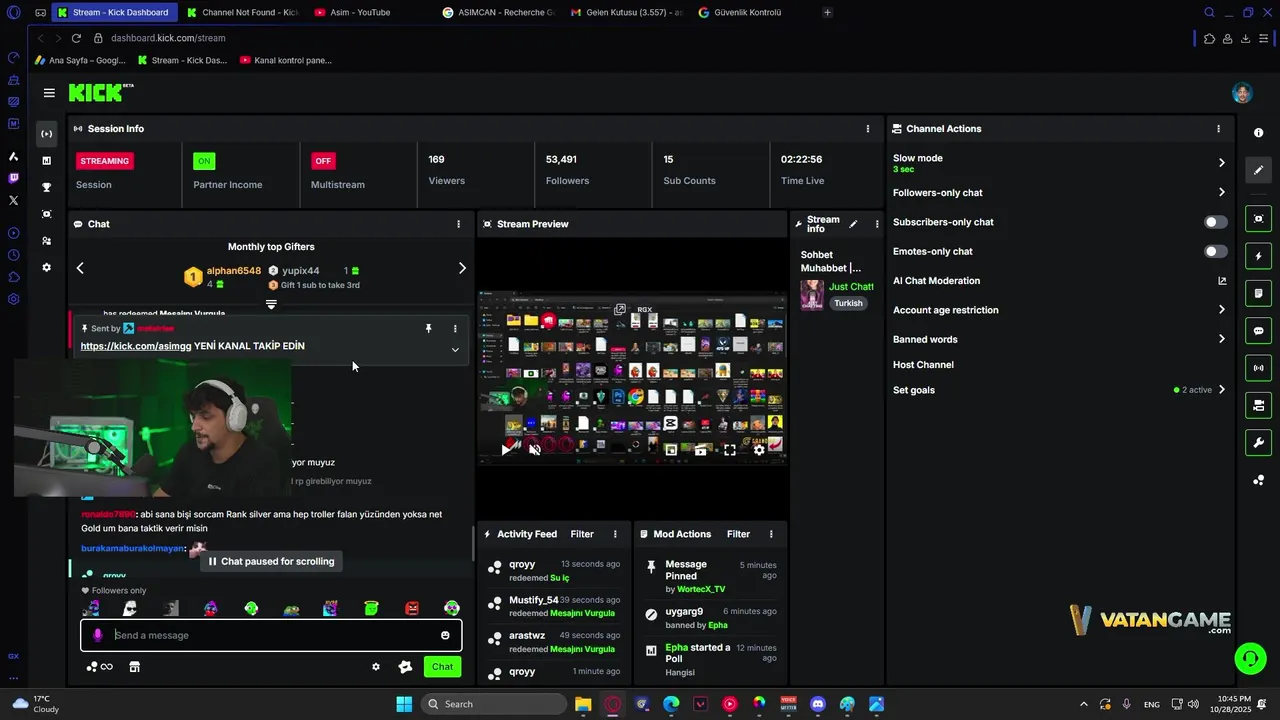Show next top gifters with right arrow
The height and width of the screenshot is (720, 1280).
[x=462, y=268]
